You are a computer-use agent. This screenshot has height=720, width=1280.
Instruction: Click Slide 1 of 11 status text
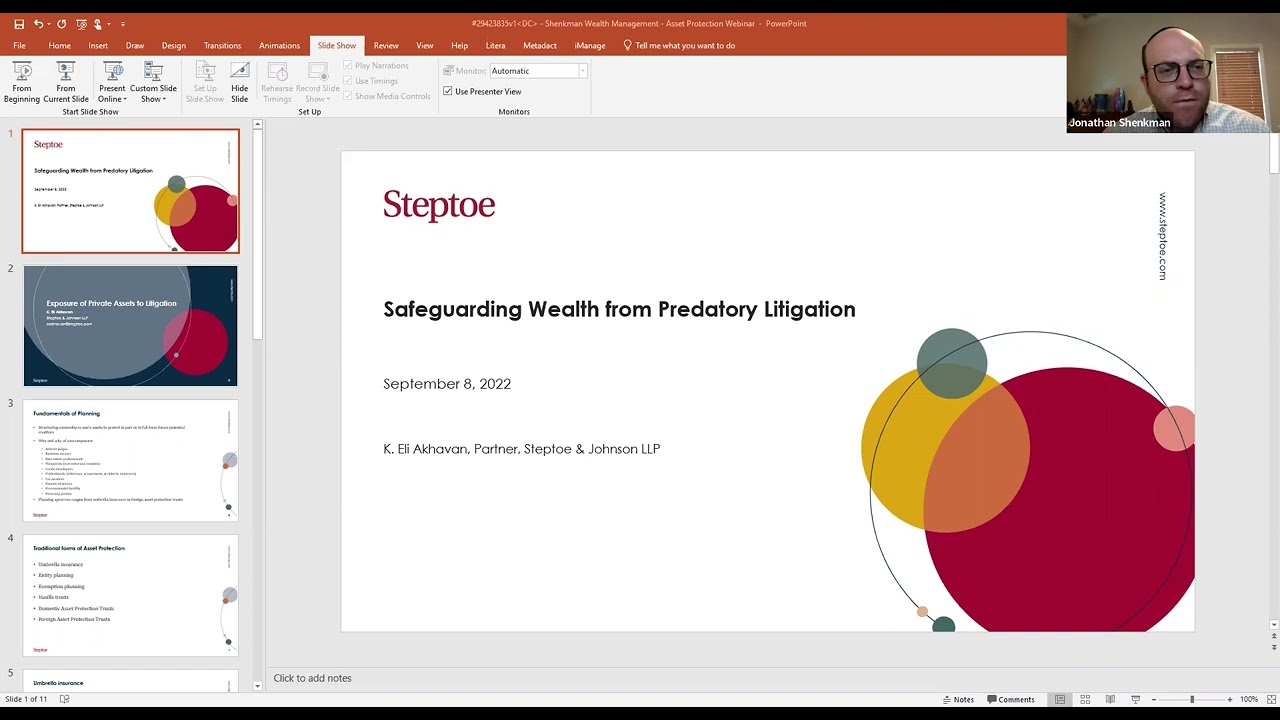pyautogui.click(x=26, y=699)
